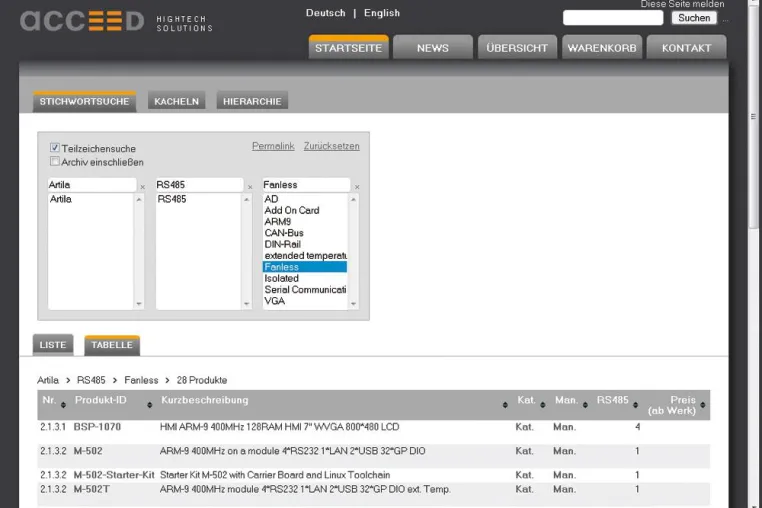This screenshot has width=762, height=508.
Task: Click the Zurücksetzen link
Action: pyautogui.click(x=331, y=146)
